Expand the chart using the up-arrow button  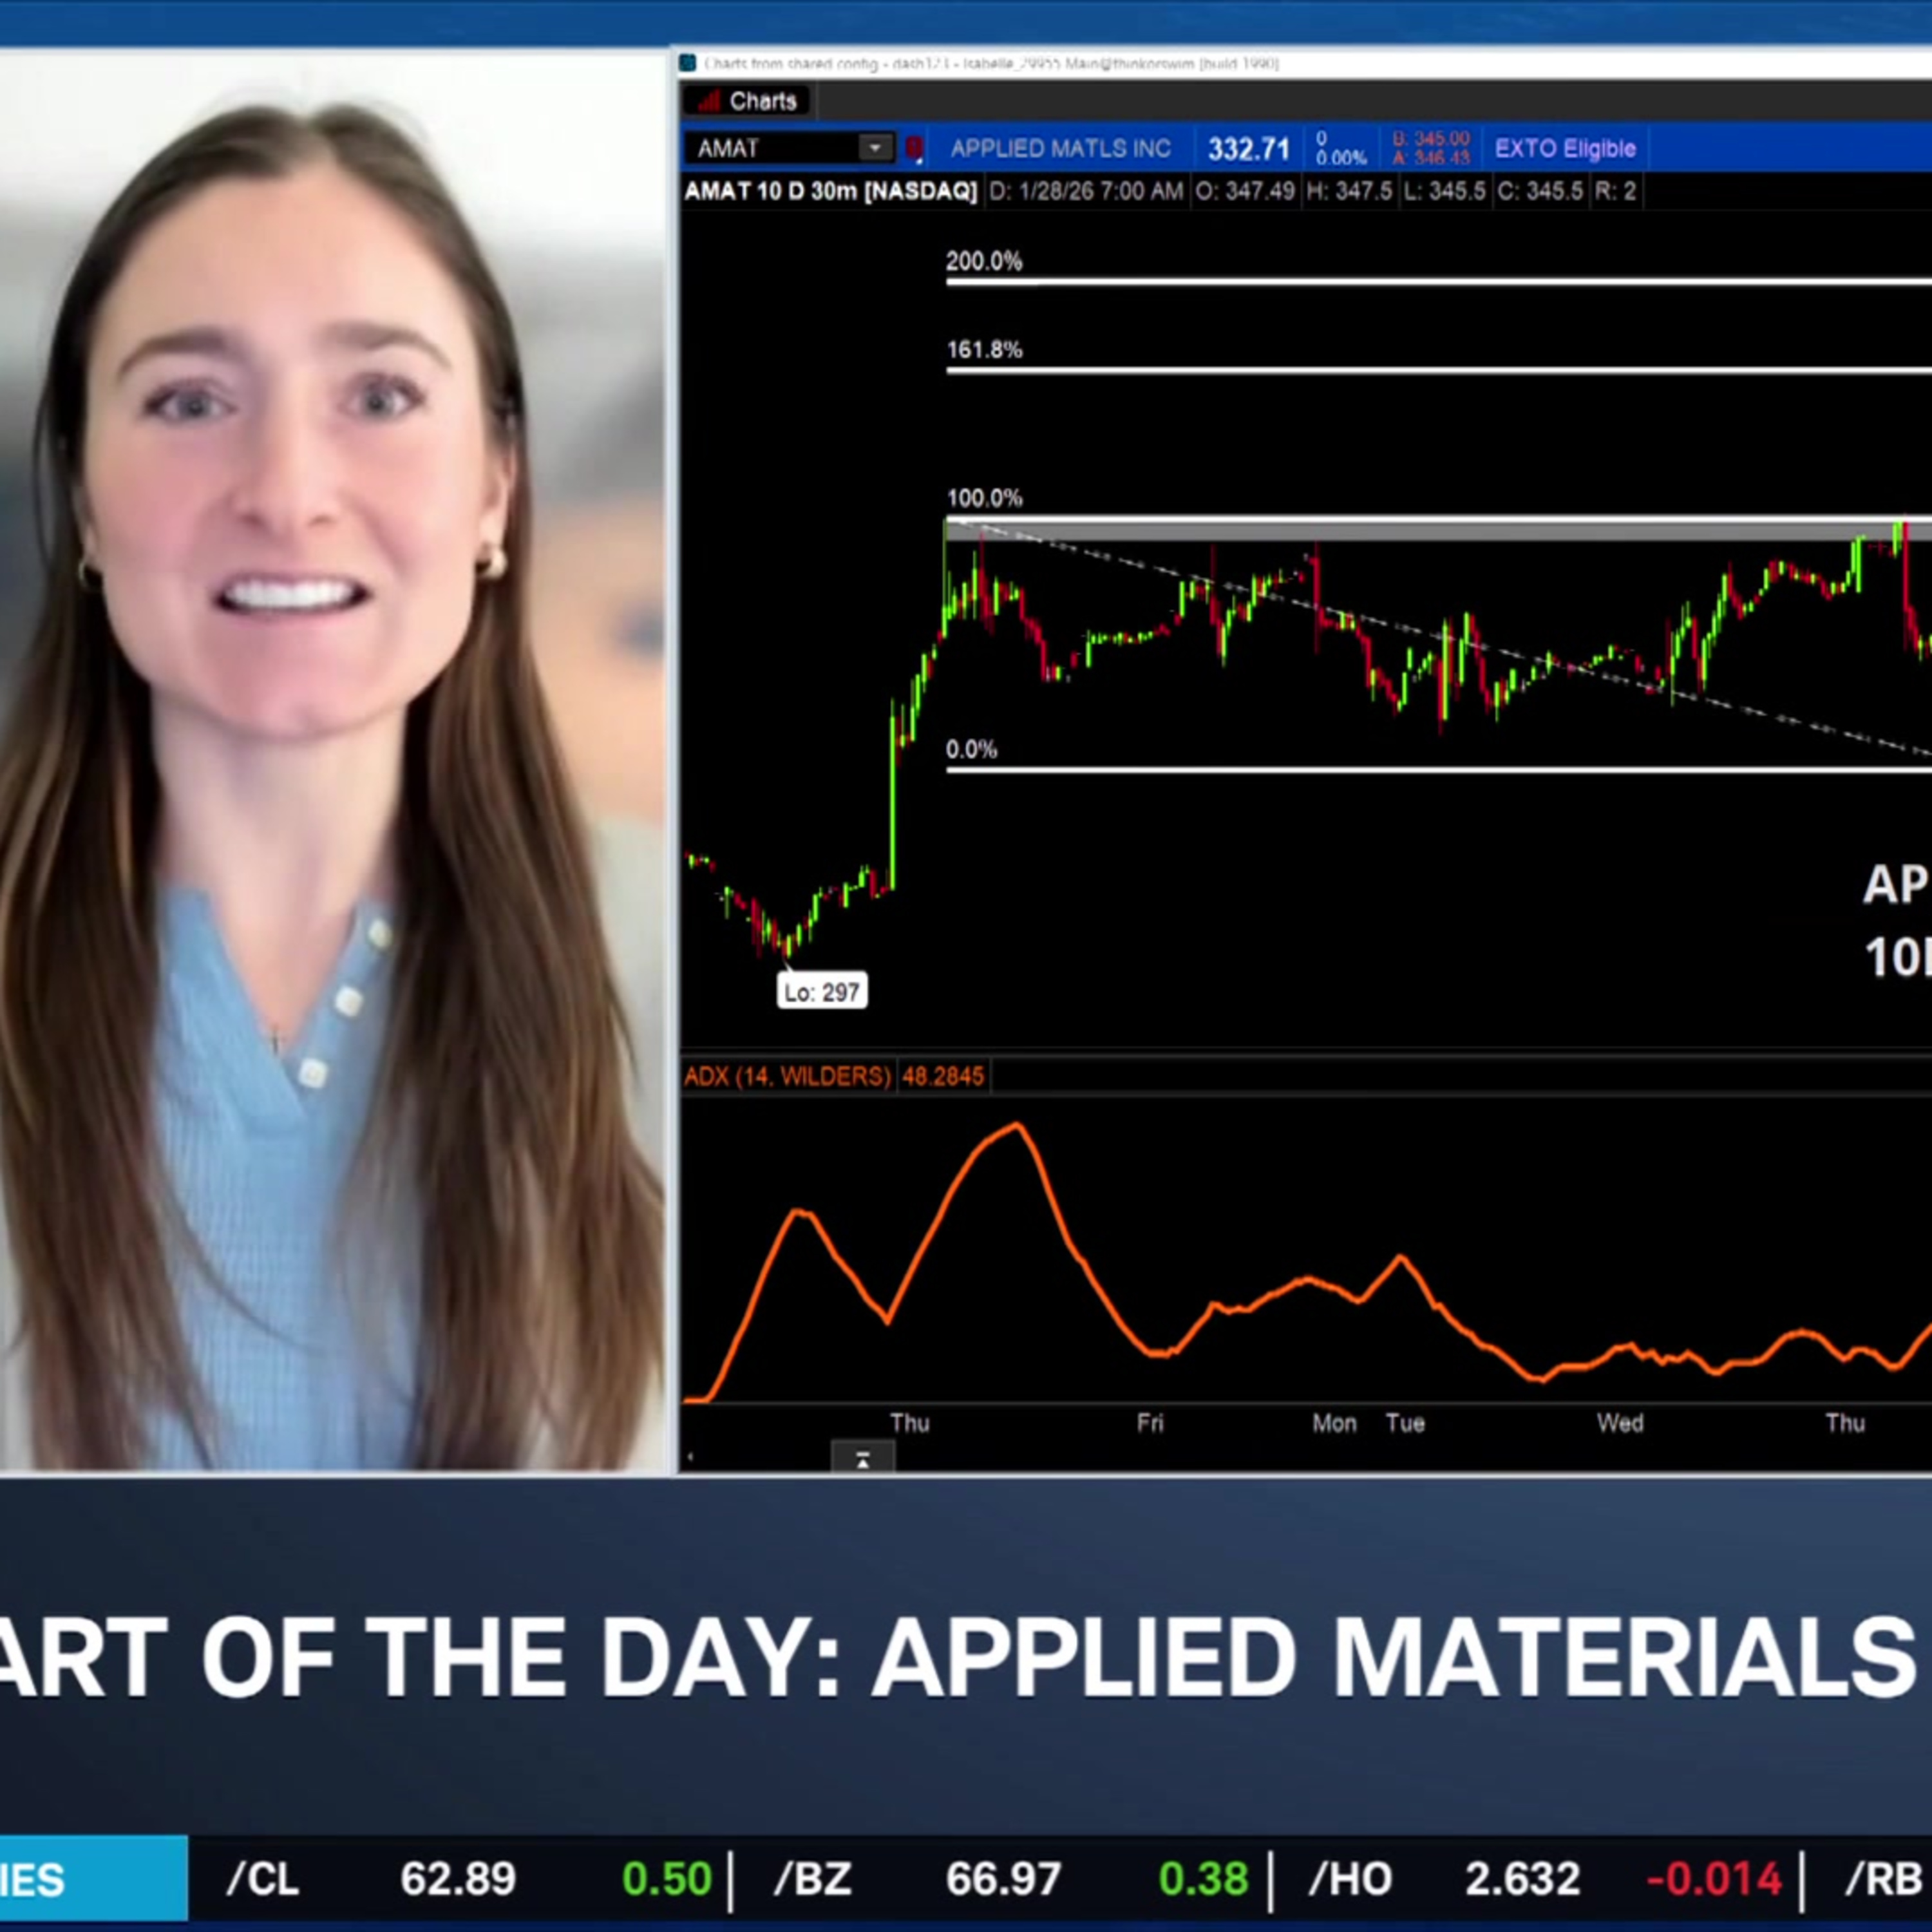click(x=862, y=1460)
